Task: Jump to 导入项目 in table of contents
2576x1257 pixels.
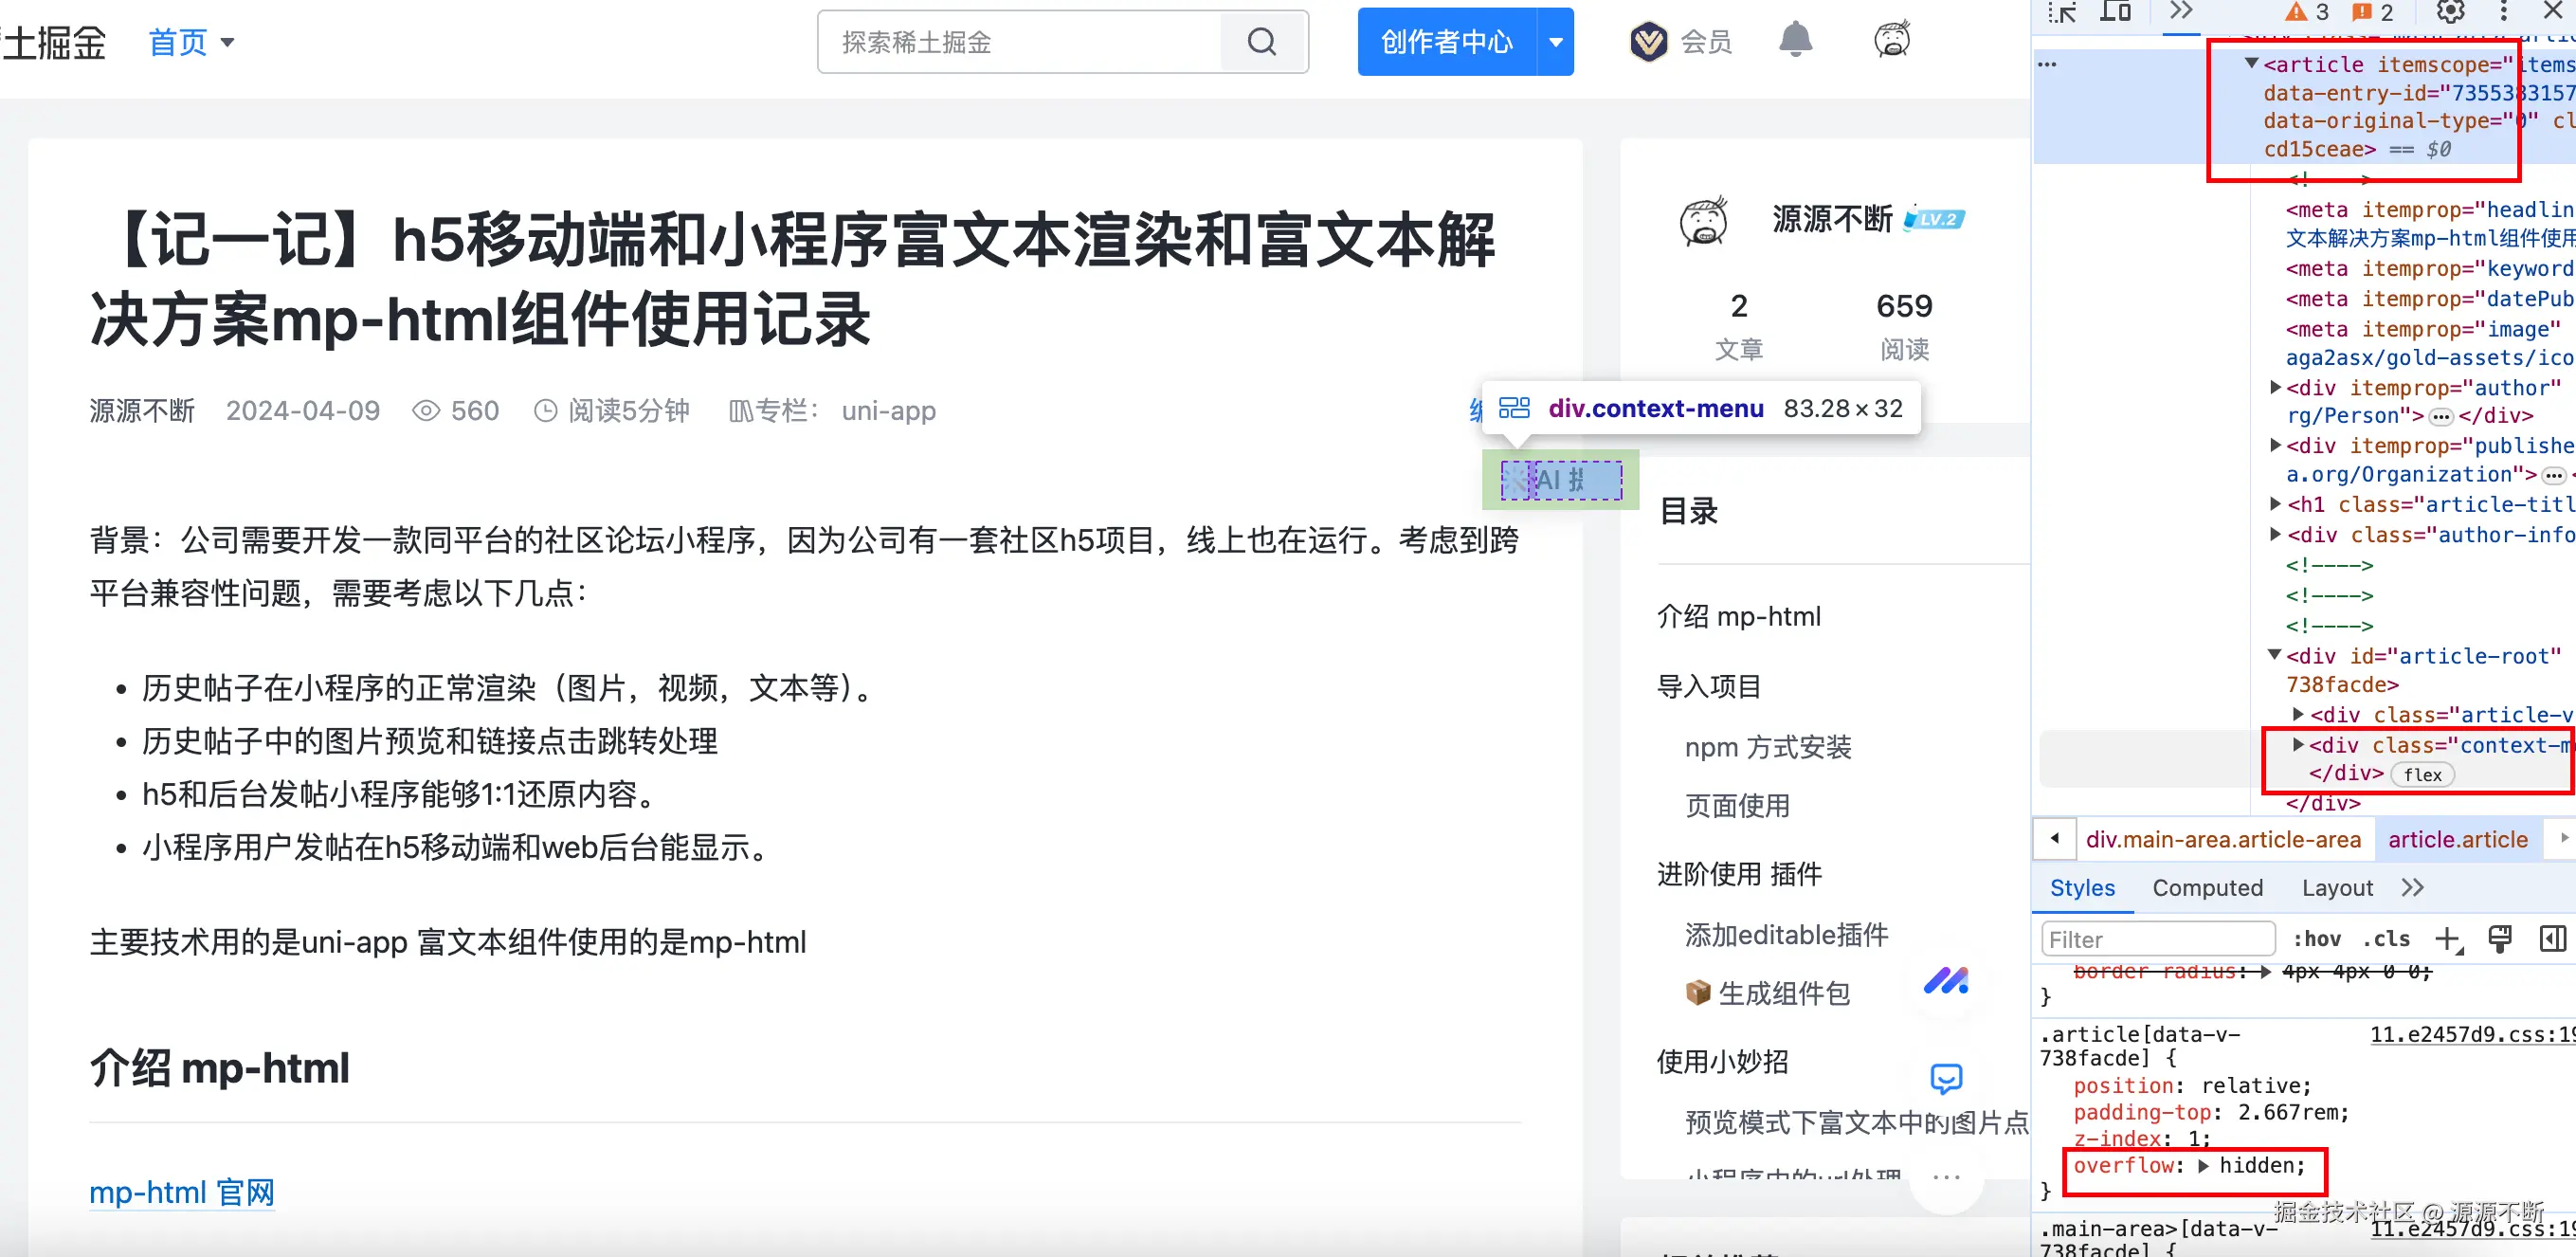Action: point(1708,687)
